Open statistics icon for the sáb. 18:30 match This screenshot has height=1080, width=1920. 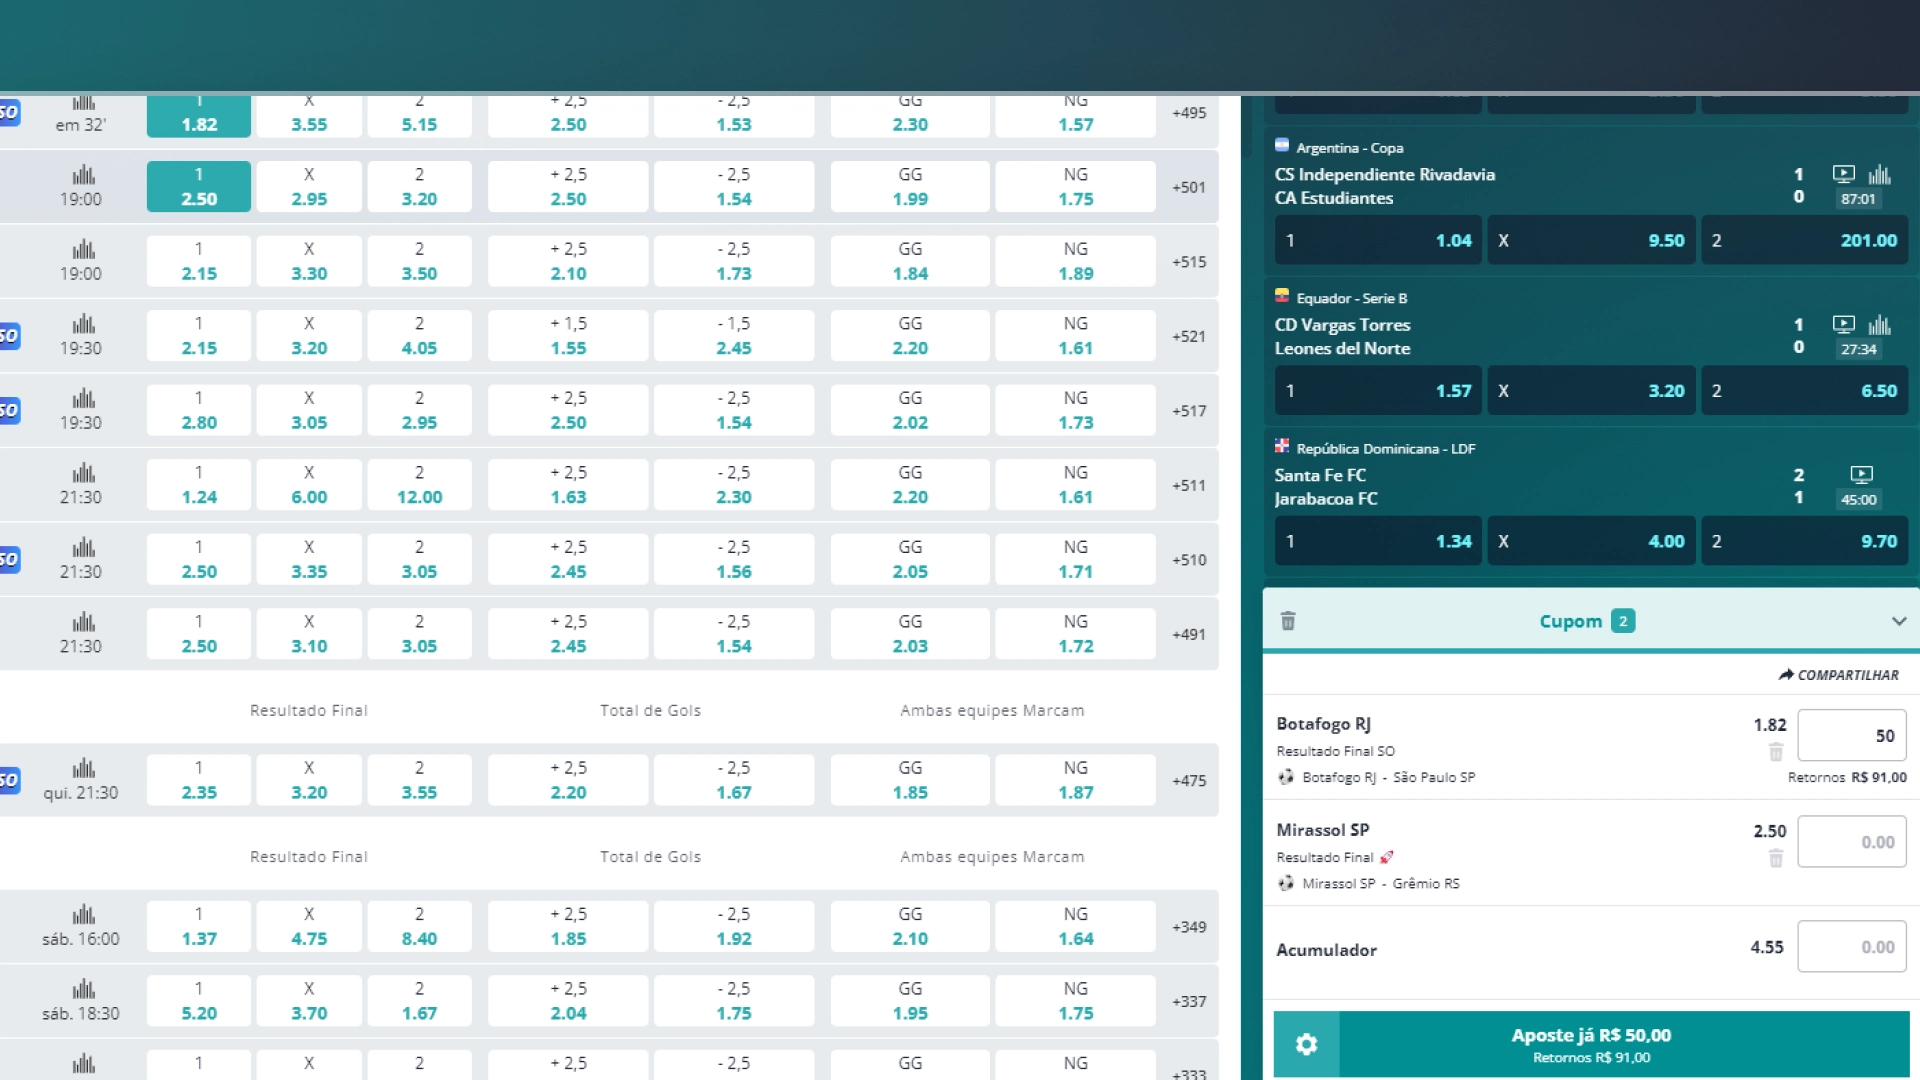(x=84, y=989)
